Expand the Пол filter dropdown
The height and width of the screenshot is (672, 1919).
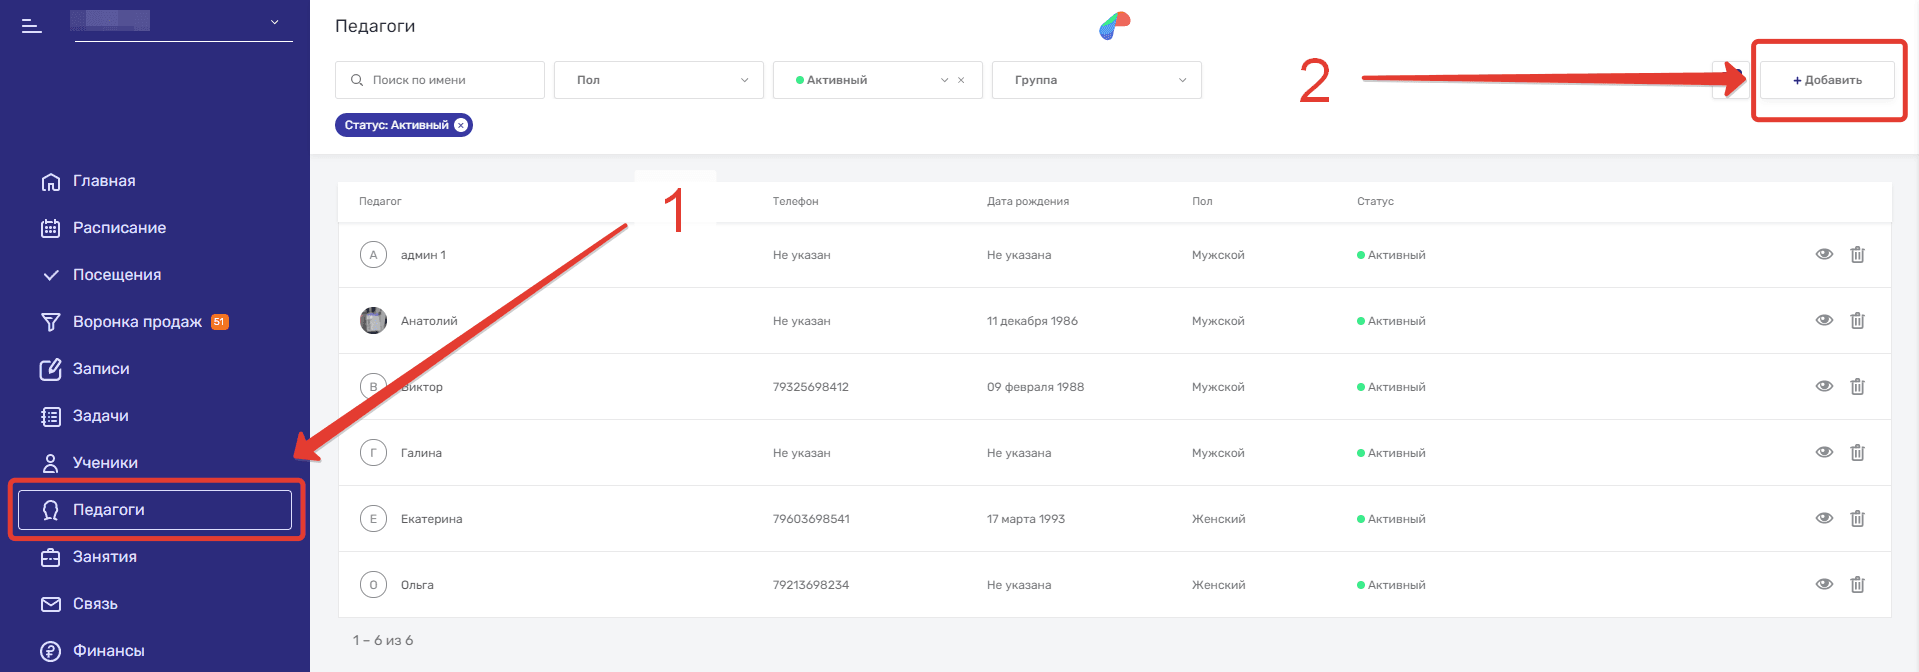click(658, 80)
